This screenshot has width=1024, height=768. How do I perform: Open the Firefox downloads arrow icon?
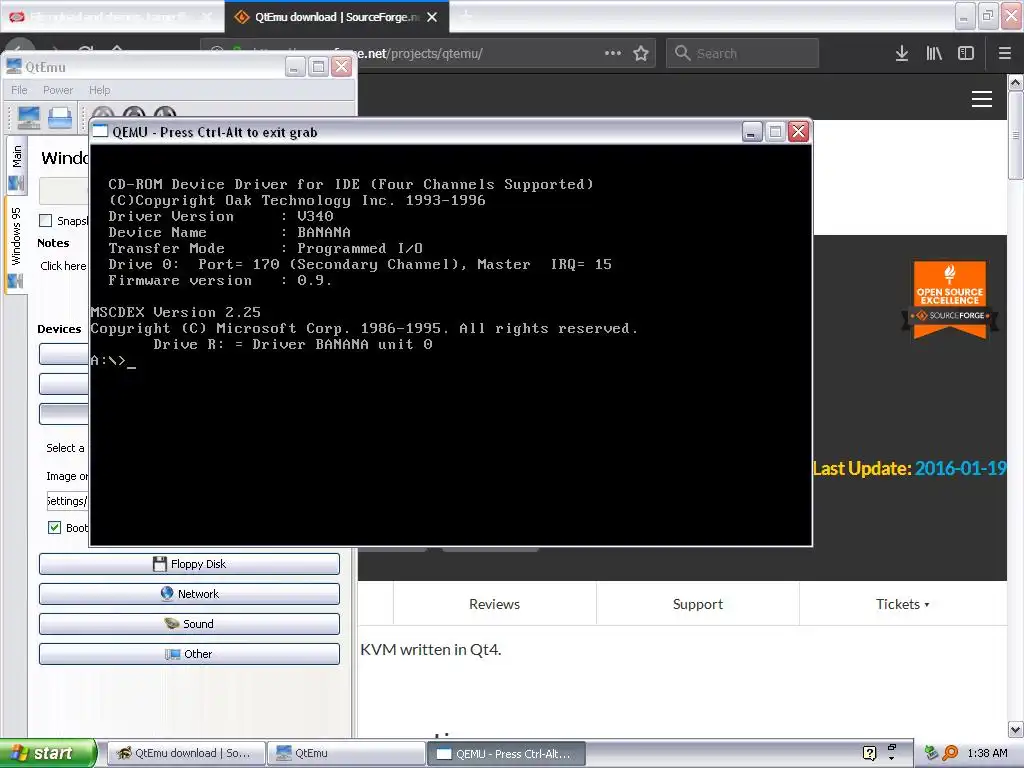click(x=901, y=54)
